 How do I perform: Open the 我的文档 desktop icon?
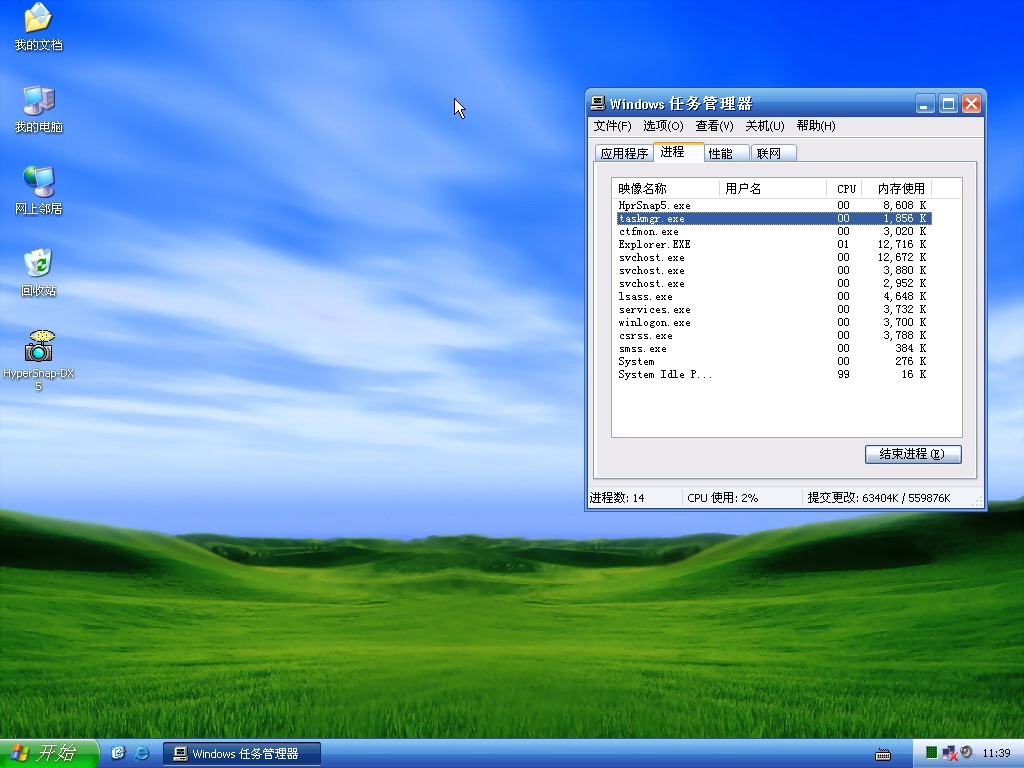[x=38, y=26]
